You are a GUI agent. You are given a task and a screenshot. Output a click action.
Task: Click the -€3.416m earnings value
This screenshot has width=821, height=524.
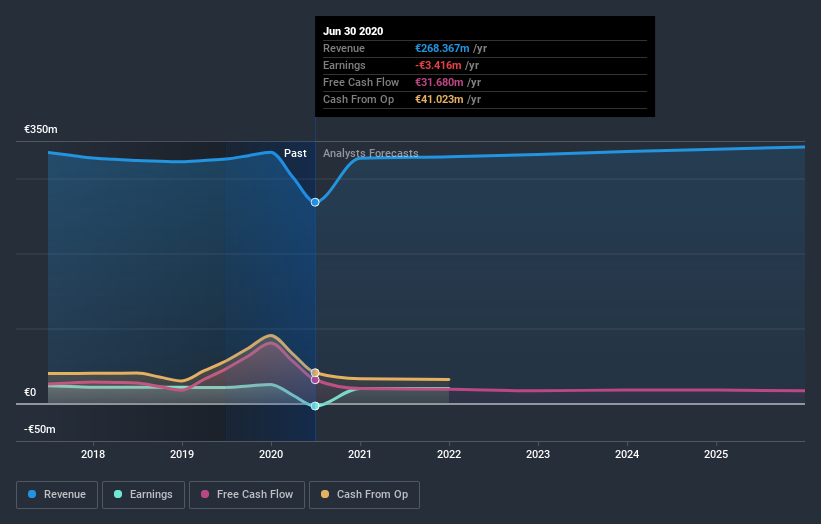click(438, 65)
